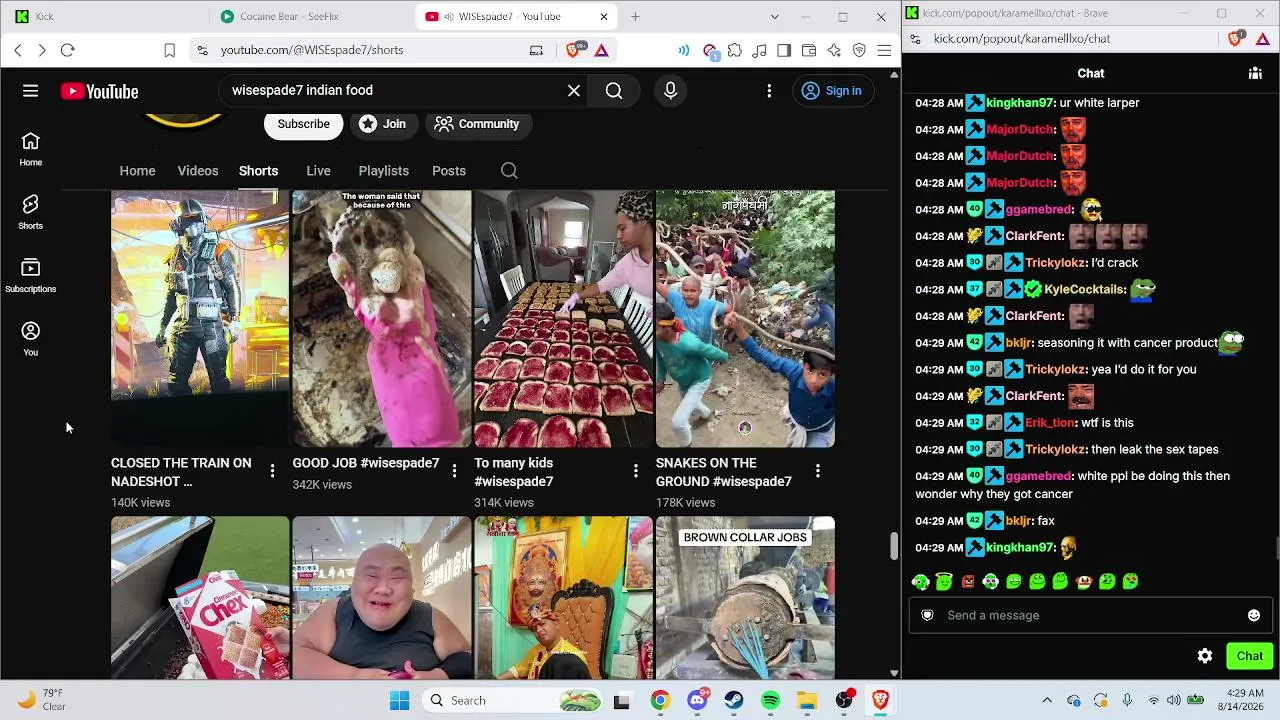Open the BROWN COLLAR JOBS short thumbnail
1280x720 pixels.
point(746,598)
